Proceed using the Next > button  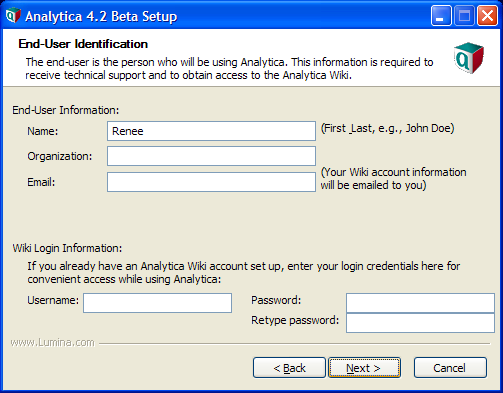(364, 368)
